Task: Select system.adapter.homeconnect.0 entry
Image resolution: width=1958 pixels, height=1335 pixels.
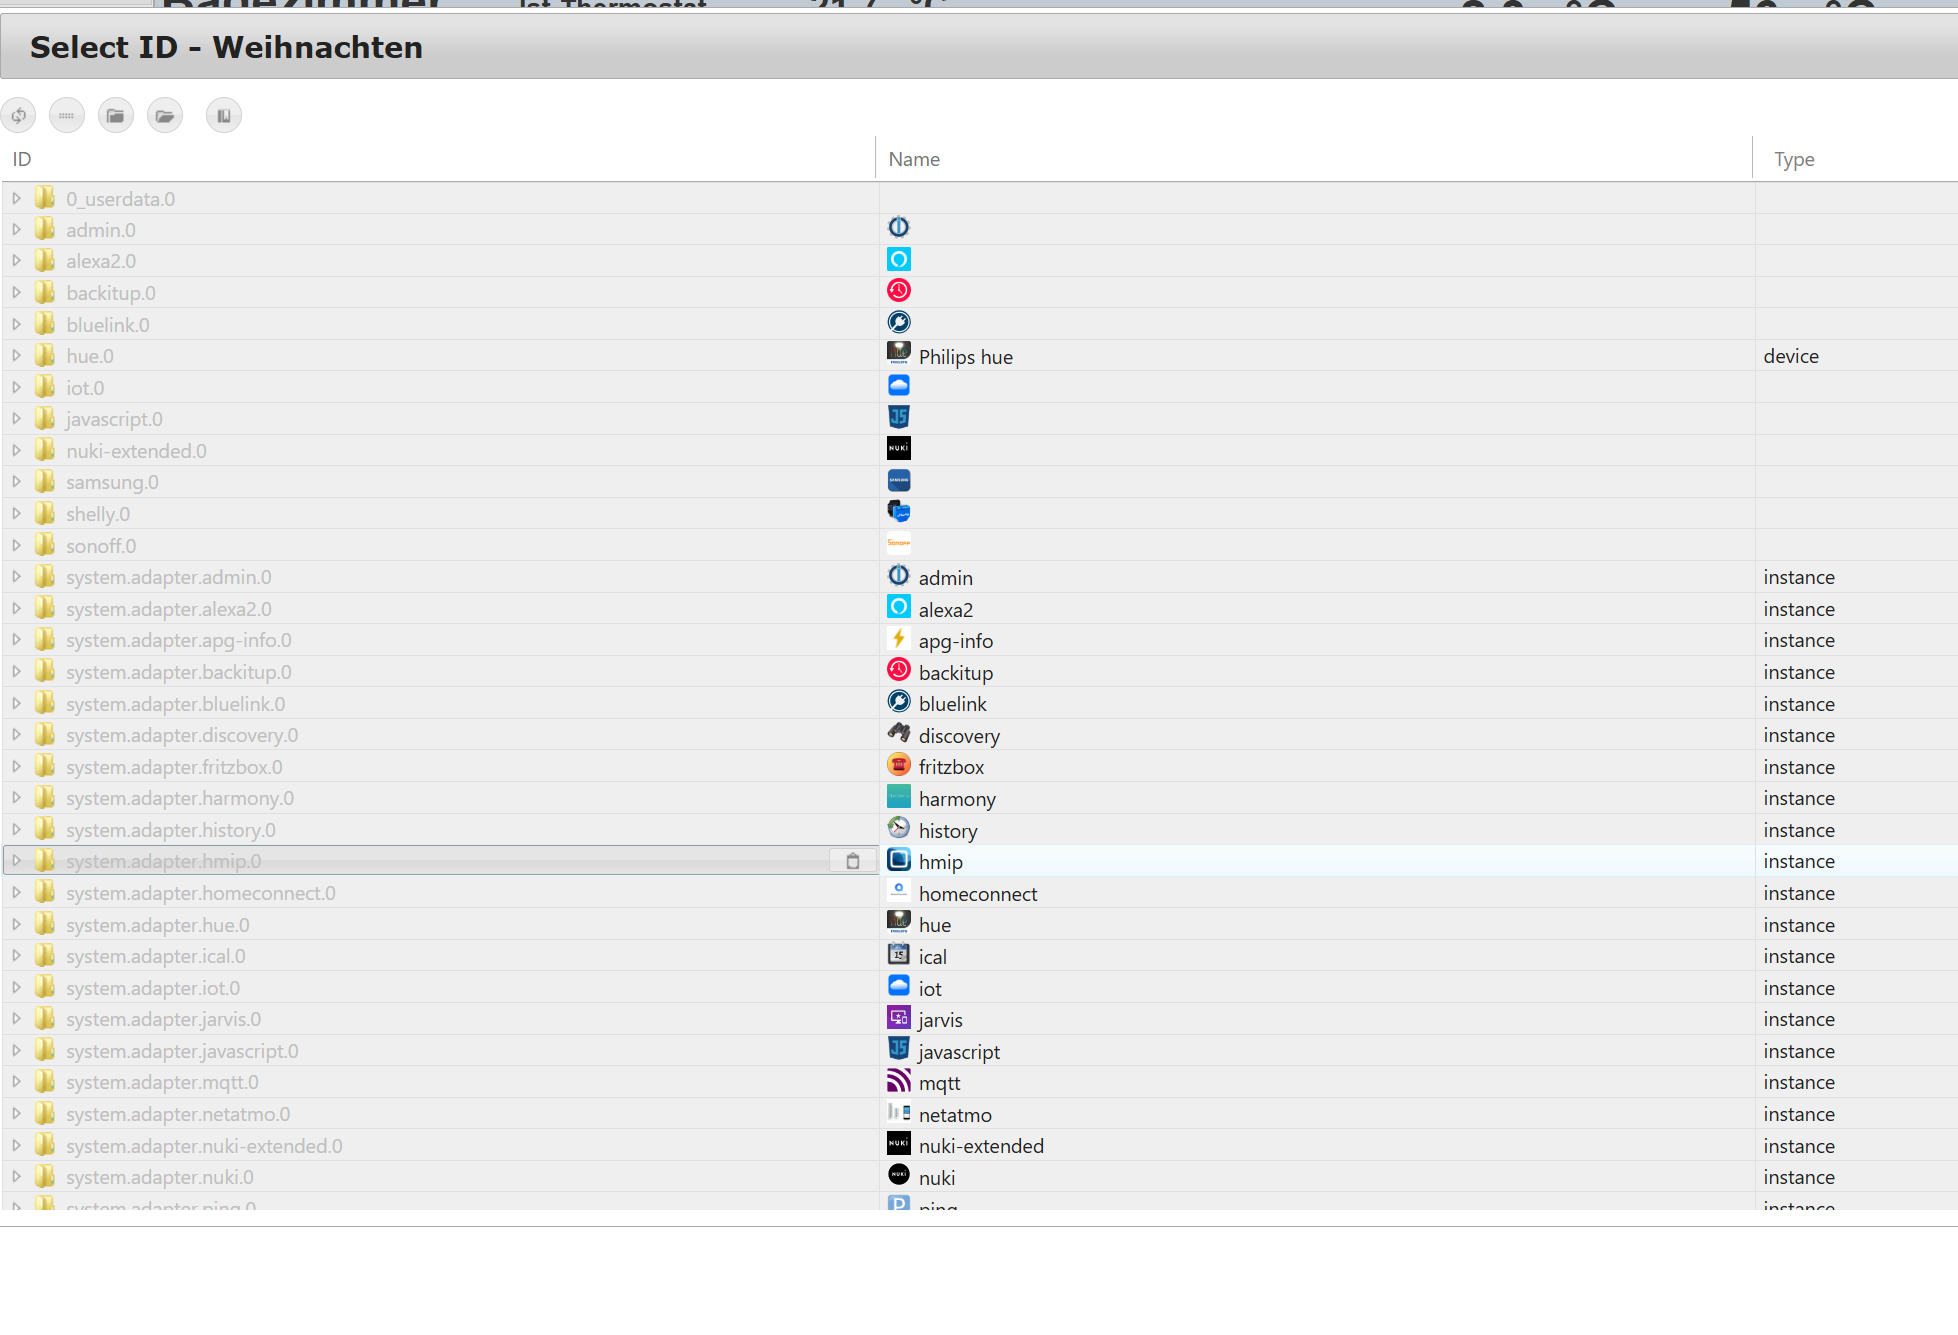Action: [201, 893]
